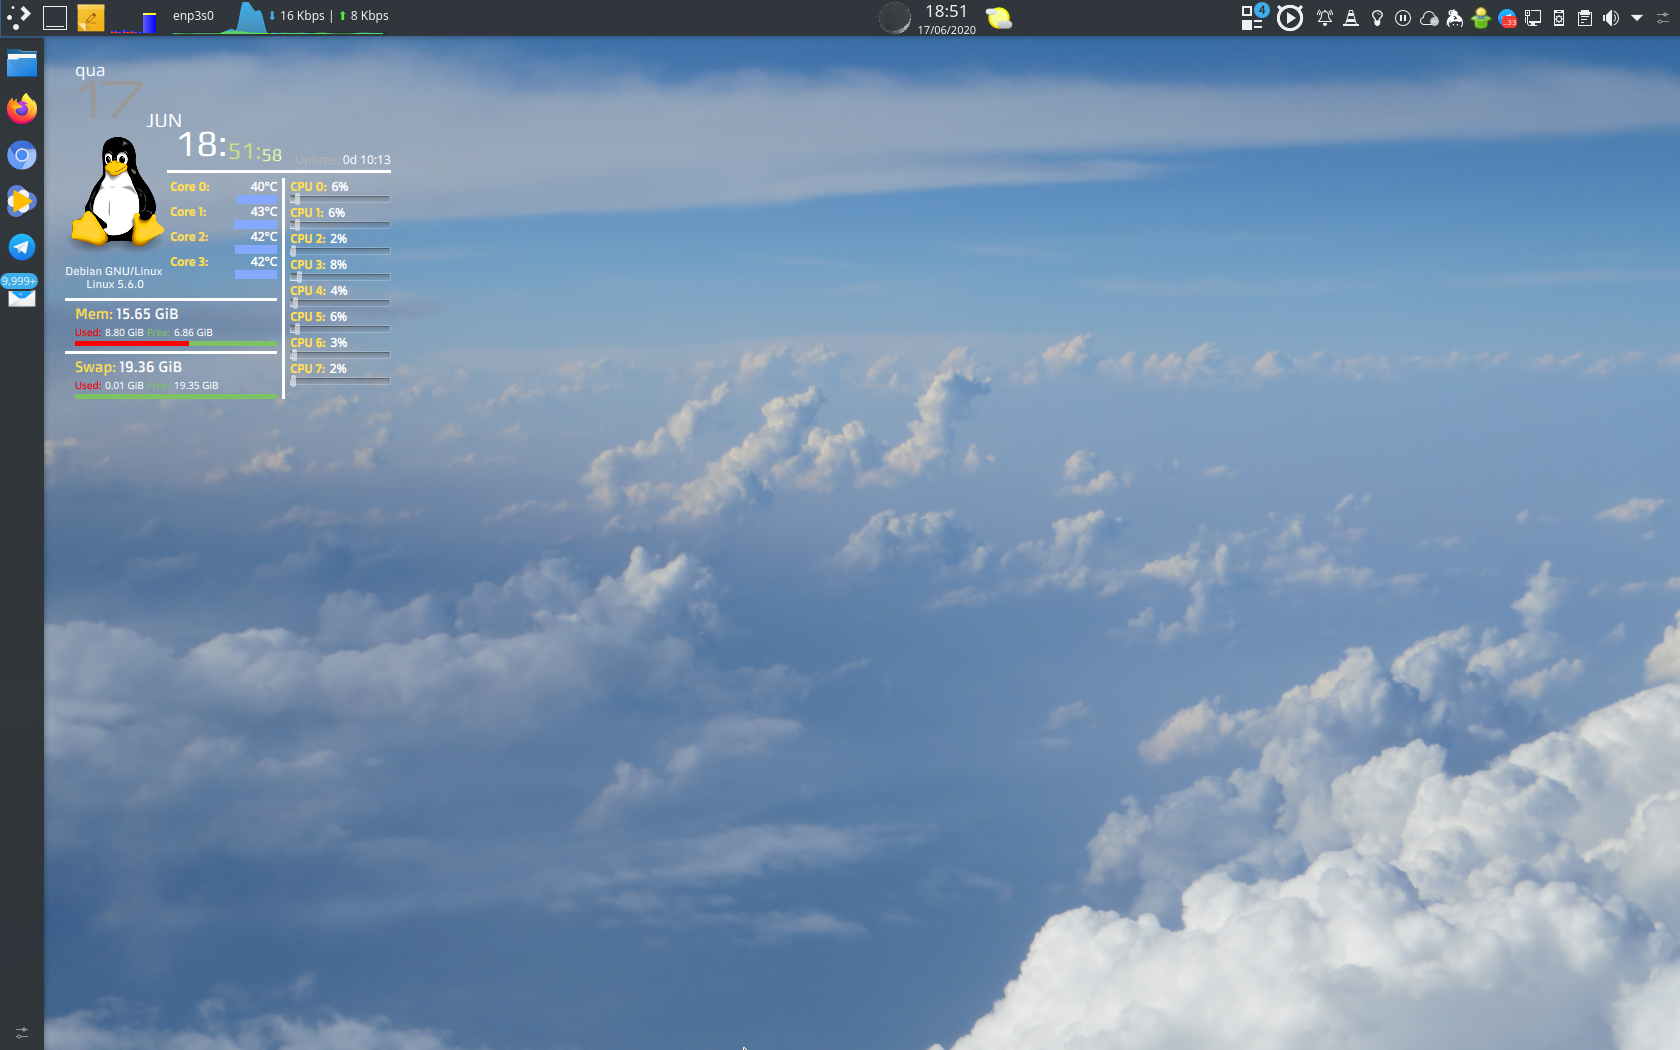Click the "Debian GNU/Linux" label
The image size is (1680, 1050).
point(114,271)
